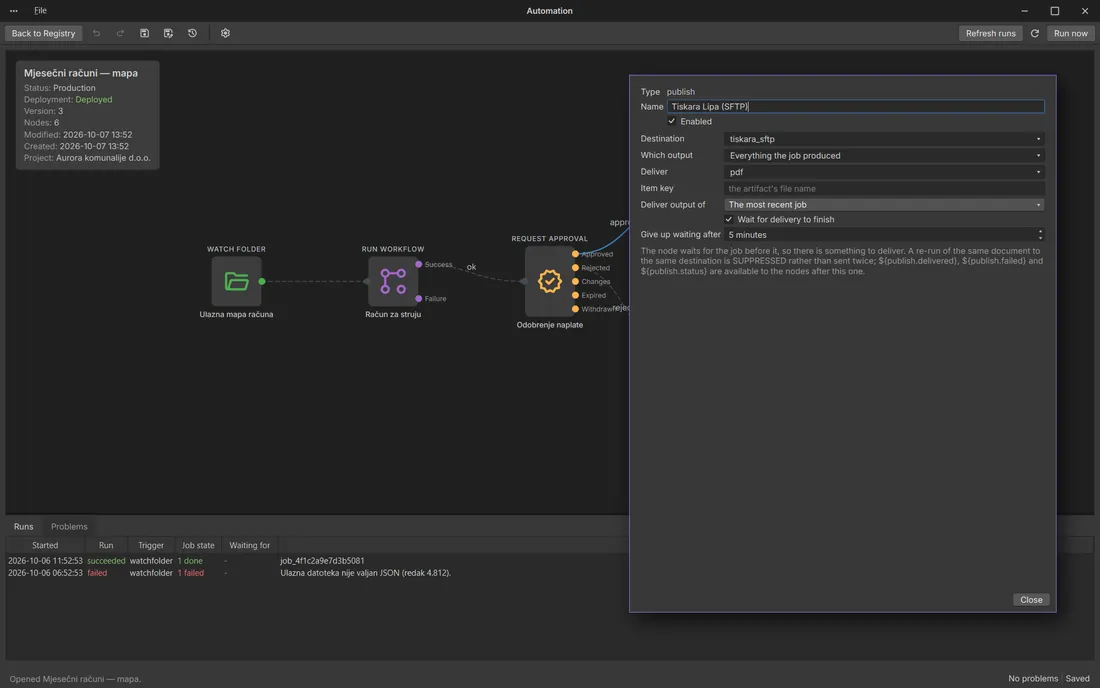Adjust the Give up waiting after stepper arrows
This screenshot has width=1100, height=688.
(x=1040, y=235)
